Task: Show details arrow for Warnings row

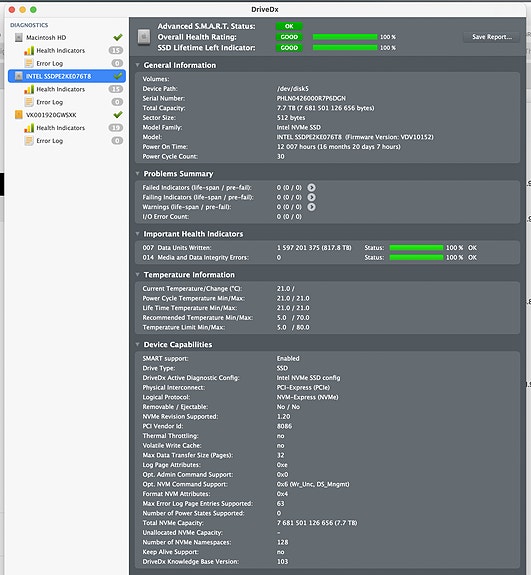Action: (x=311, y=207)
